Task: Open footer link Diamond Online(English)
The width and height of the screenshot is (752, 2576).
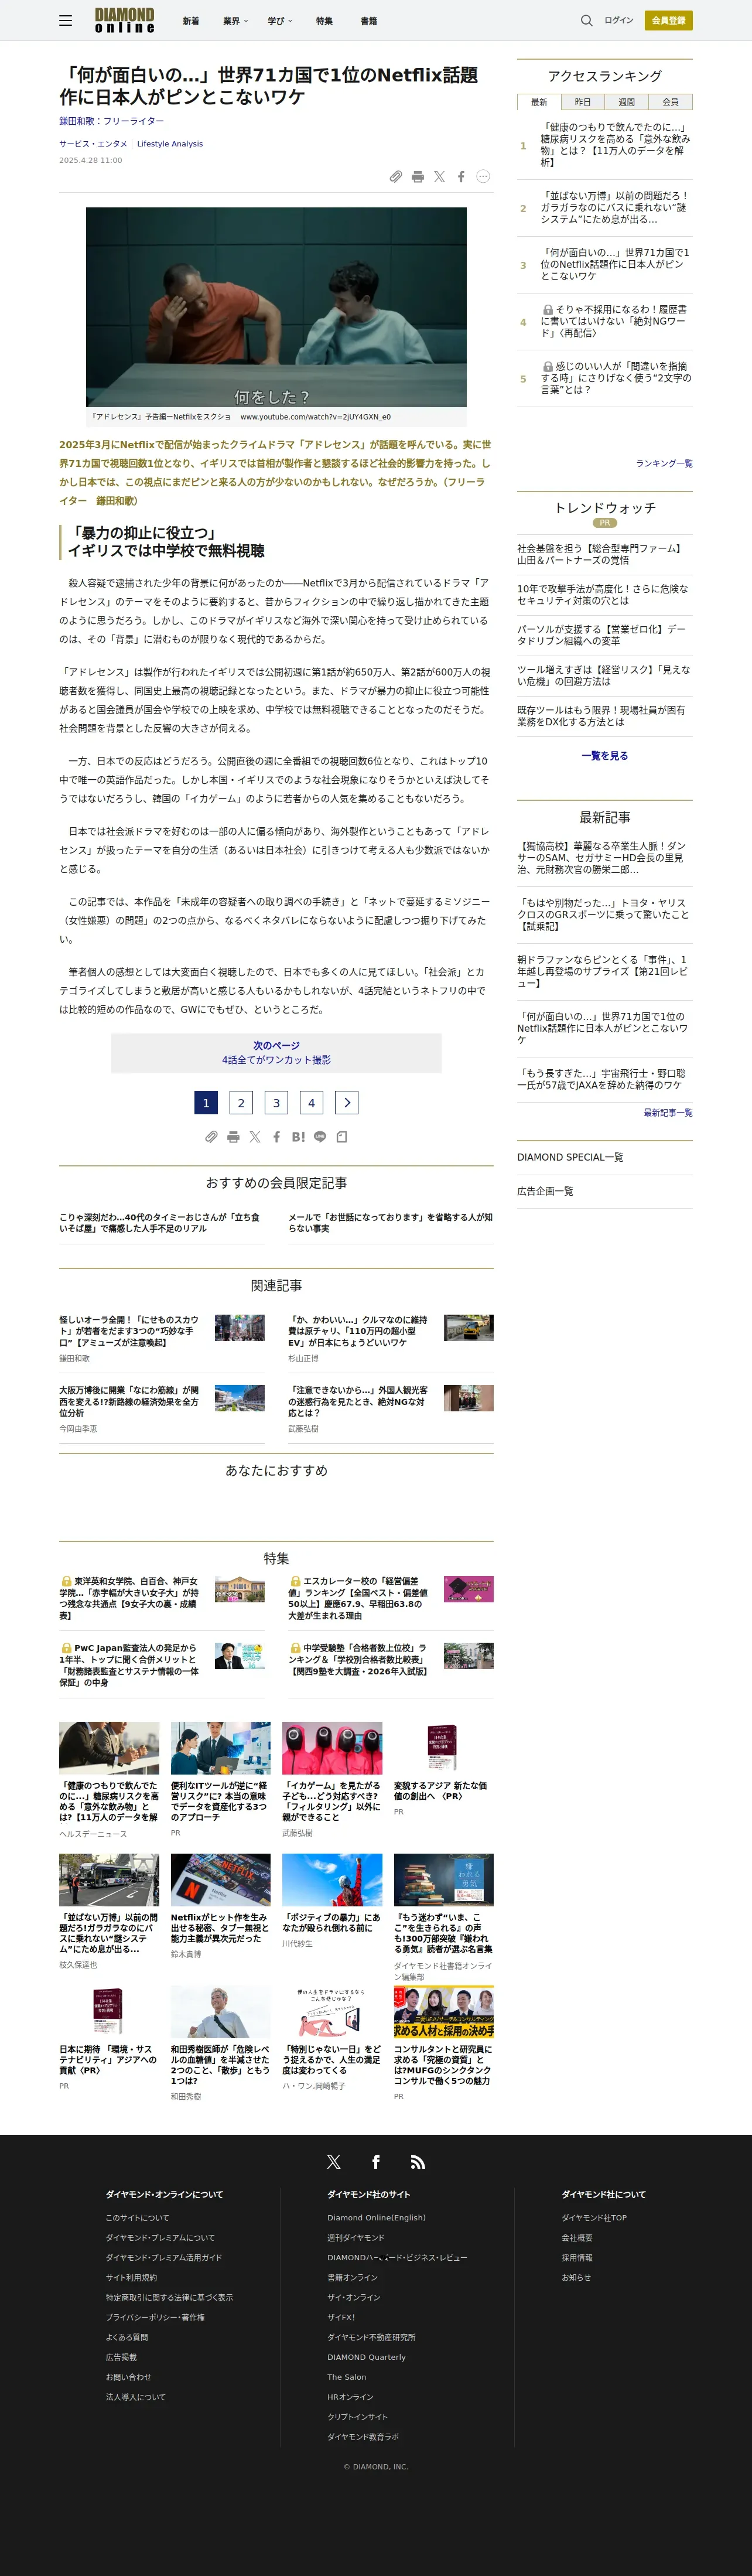Action: pos(376,2218)
